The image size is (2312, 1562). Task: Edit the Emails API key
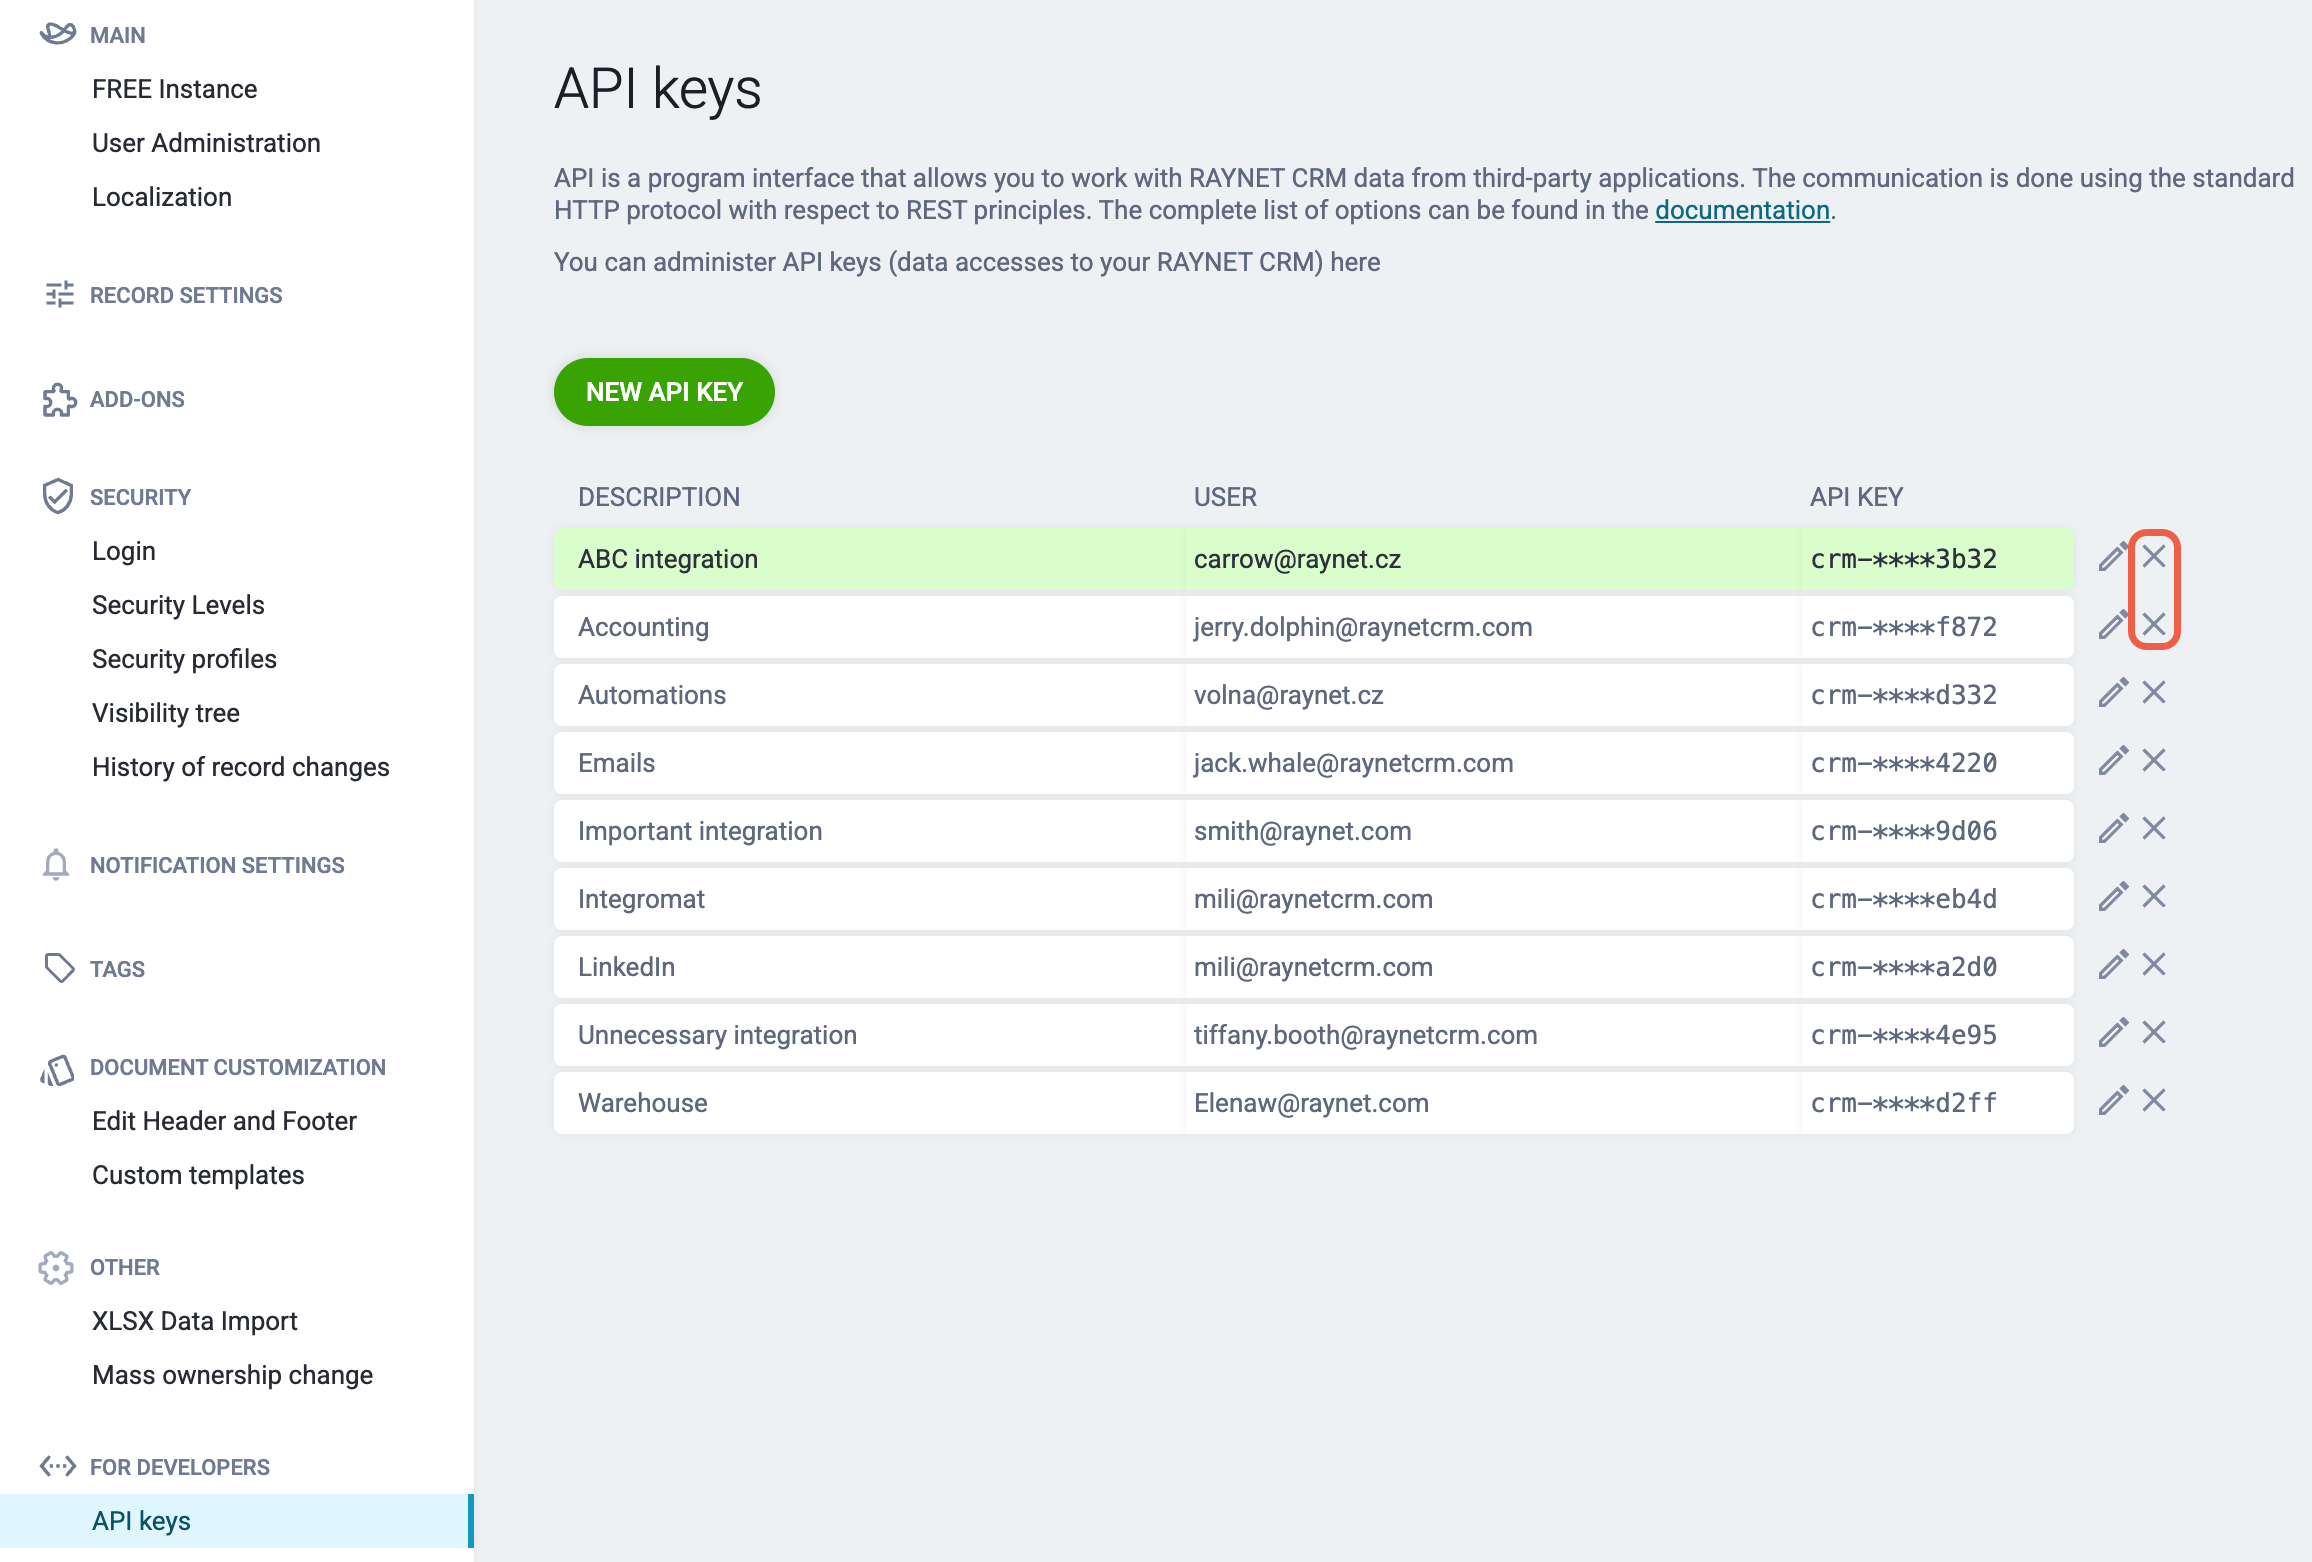(2112, 761)
